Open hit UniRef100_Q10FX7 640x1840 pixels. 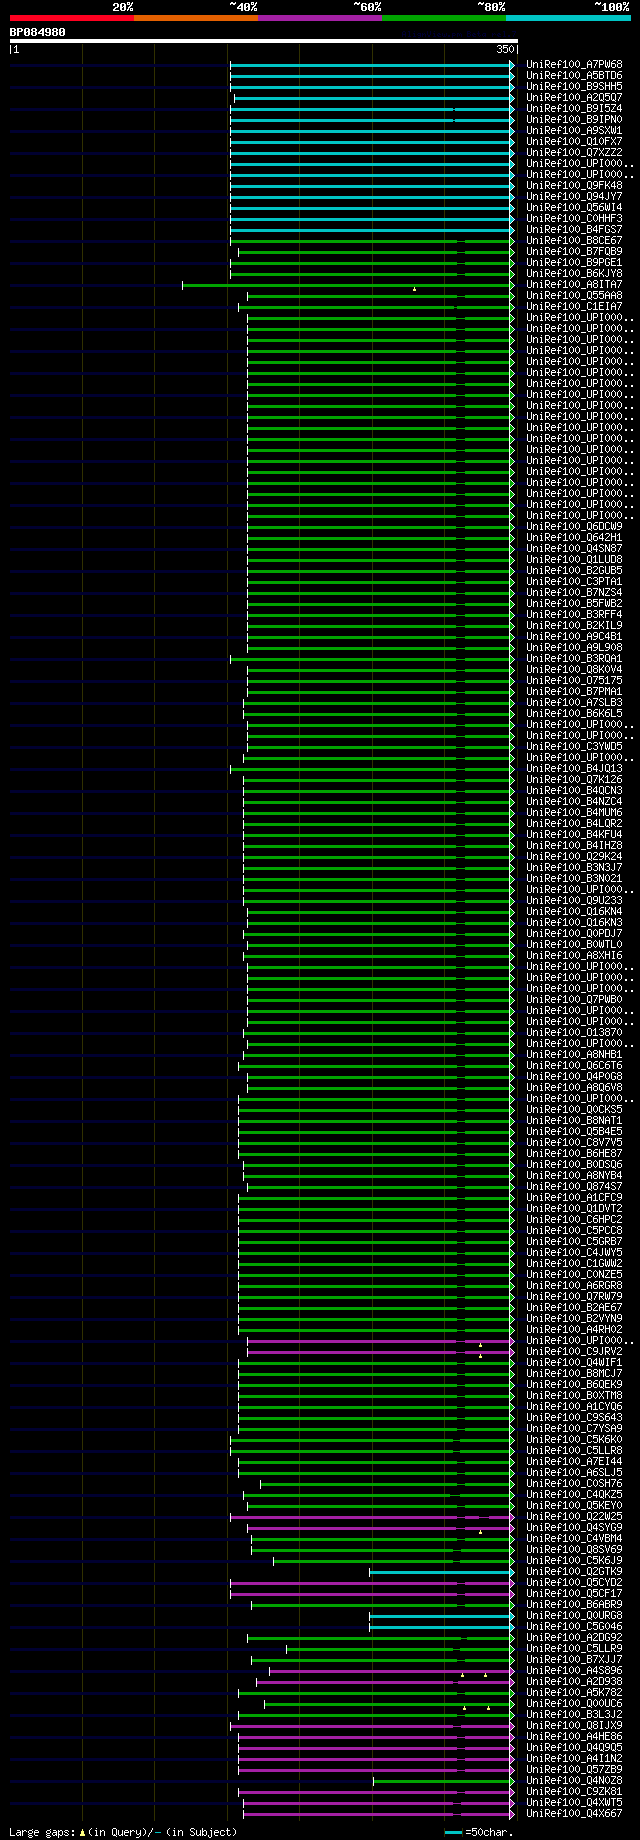574,142
